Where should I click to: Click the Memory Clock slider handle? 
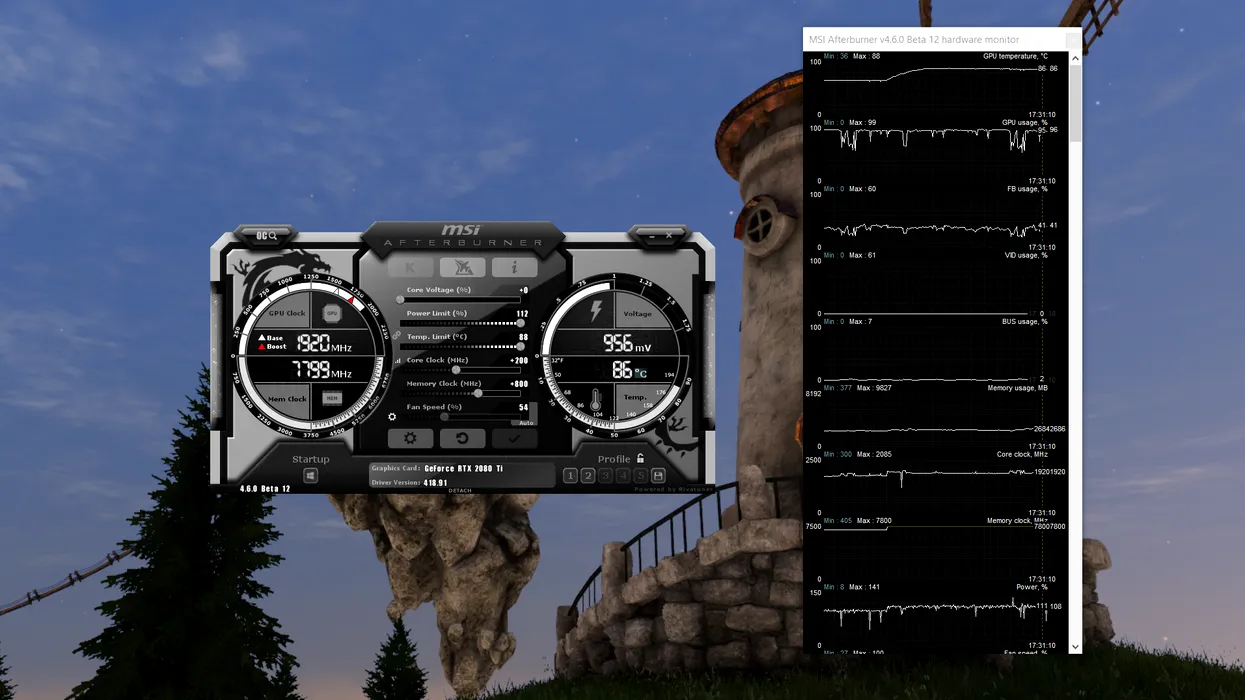478,393
